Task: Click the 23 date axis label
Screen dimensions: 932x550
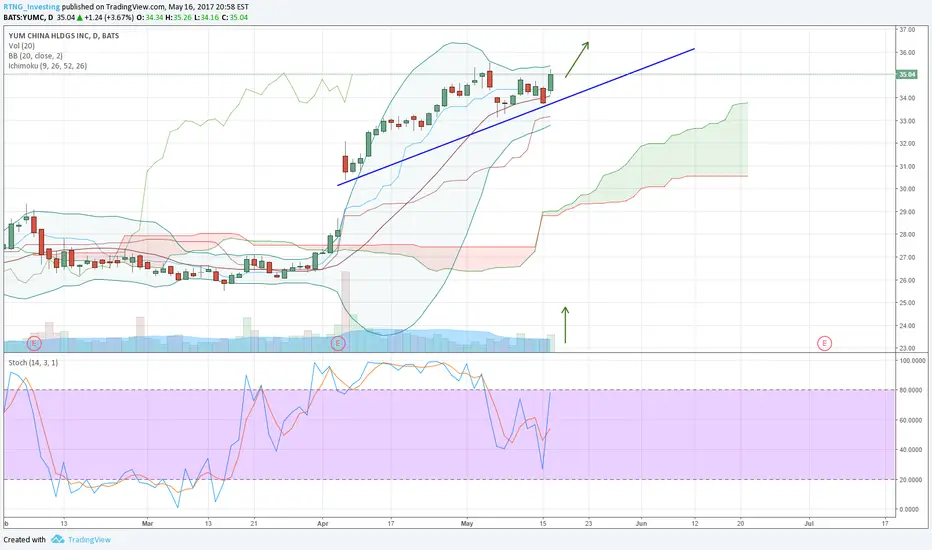Action: pyautogui.click(x=588, y=524)
